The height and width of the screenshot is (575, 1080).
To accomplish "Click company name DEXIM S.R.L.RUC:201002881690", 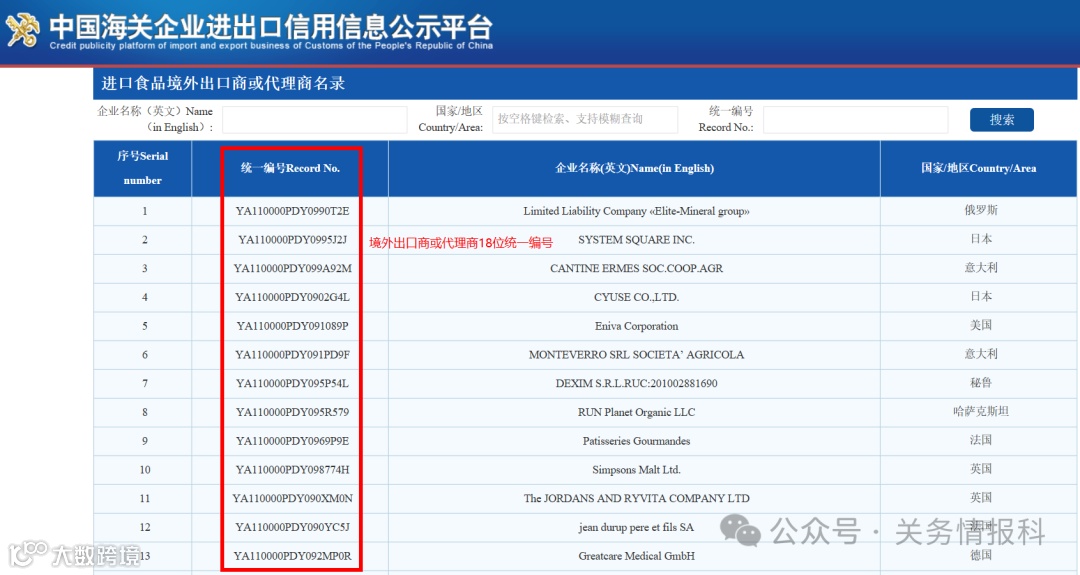I will (x=636, y=384).
